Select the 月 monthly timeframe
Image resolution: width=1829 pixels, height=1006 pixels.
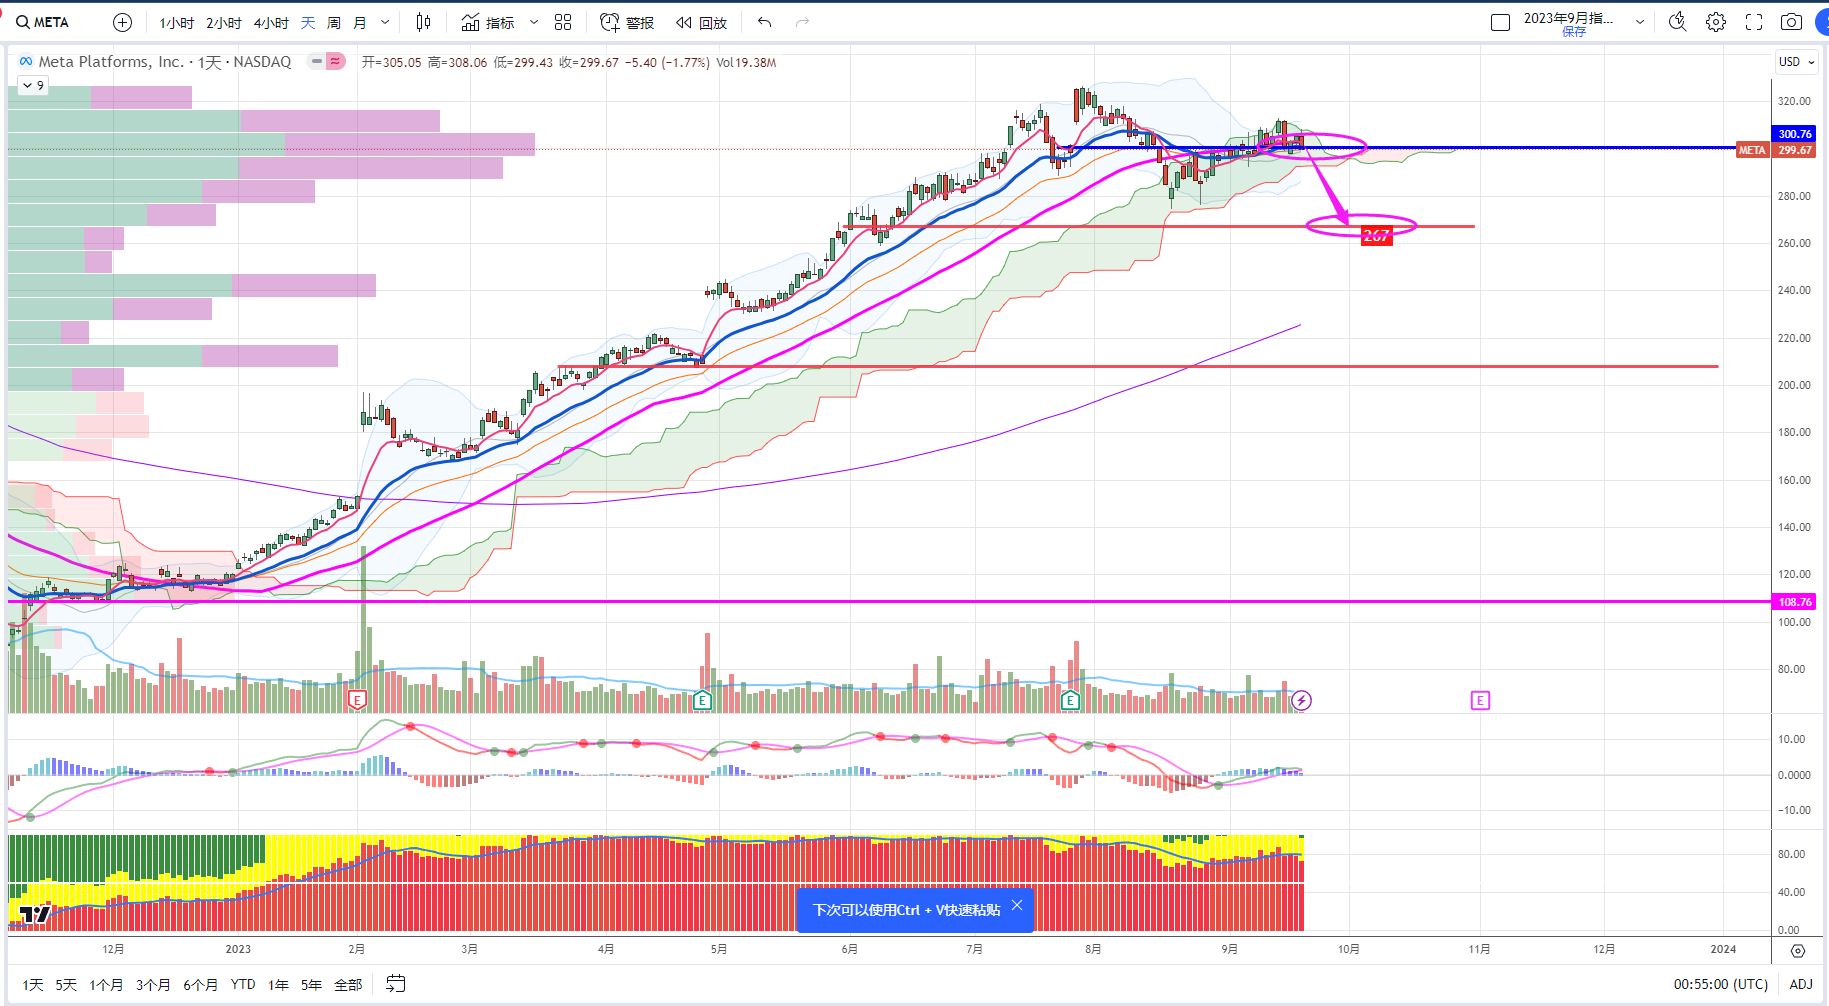[x=360, y=22]
